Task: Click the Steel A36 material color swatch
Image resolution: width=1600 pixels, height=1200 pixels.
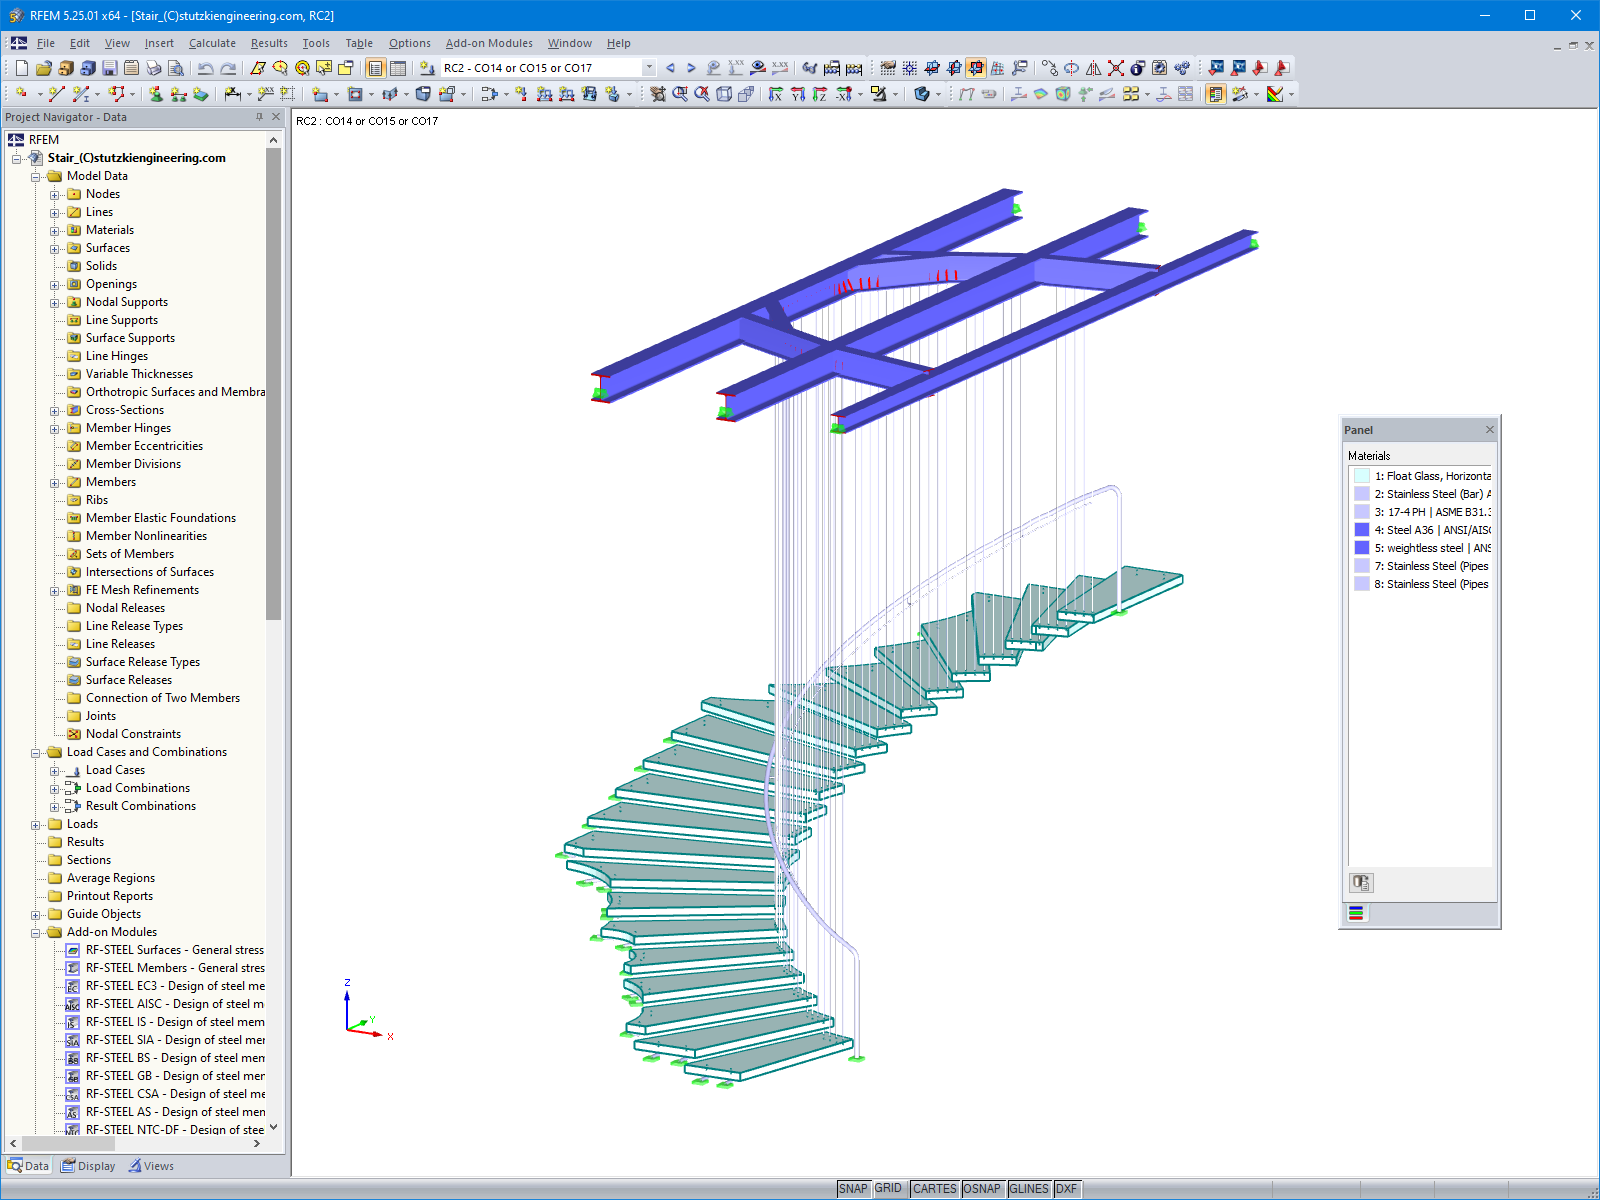Action: coord(1364,530)
